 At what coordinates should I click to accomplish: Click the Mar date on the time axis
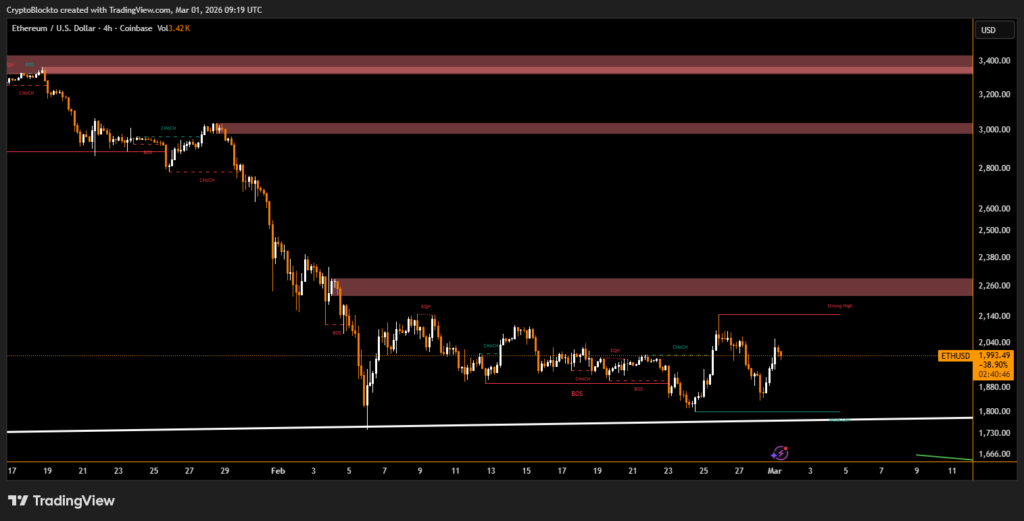774,469
